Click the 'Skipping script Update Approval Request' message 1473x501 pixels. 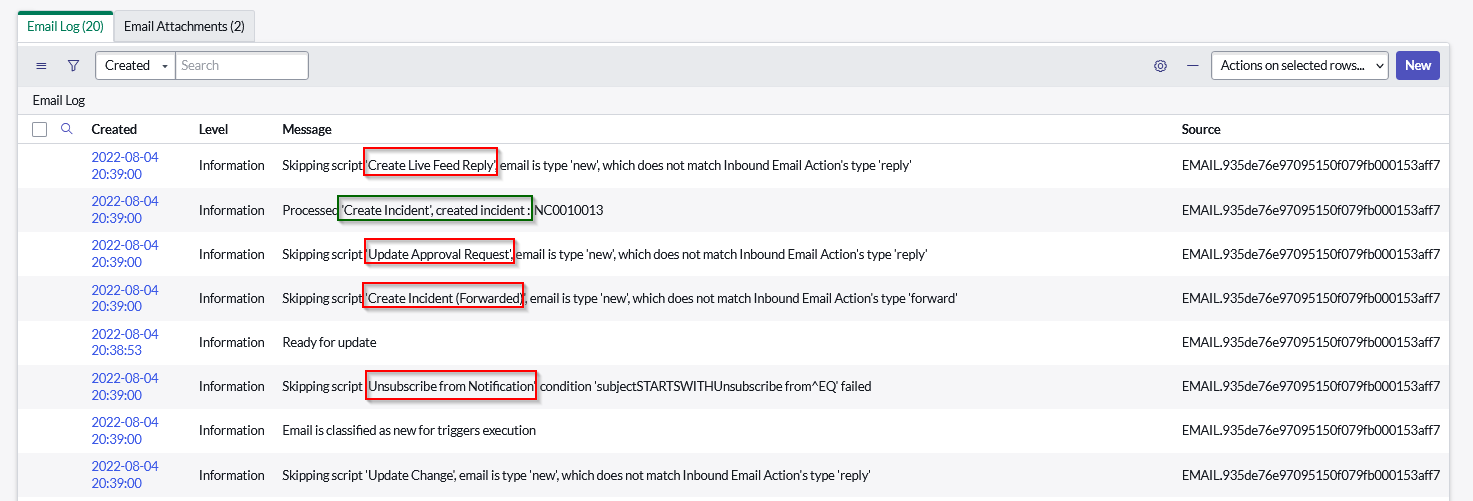(x=605, y=254)
